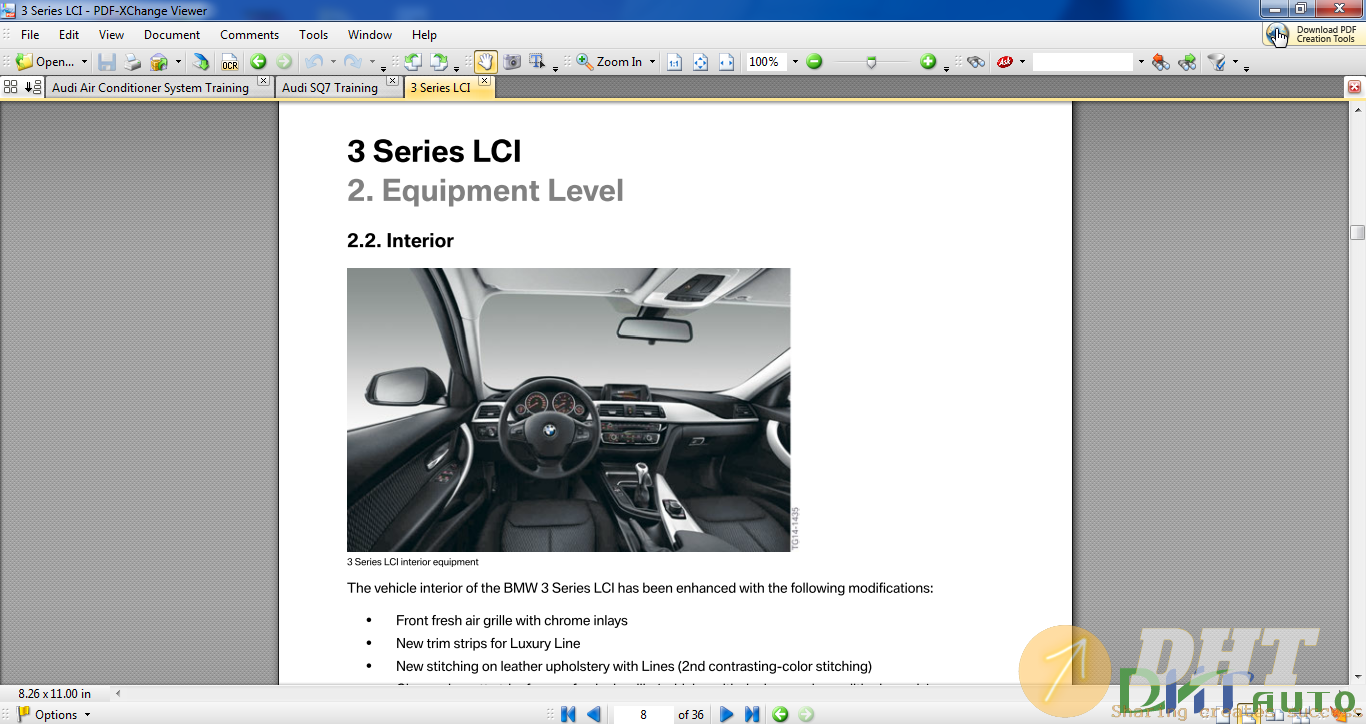Click the search text input box
This screenshot has width=1366, height=724.
point(1083,62)
